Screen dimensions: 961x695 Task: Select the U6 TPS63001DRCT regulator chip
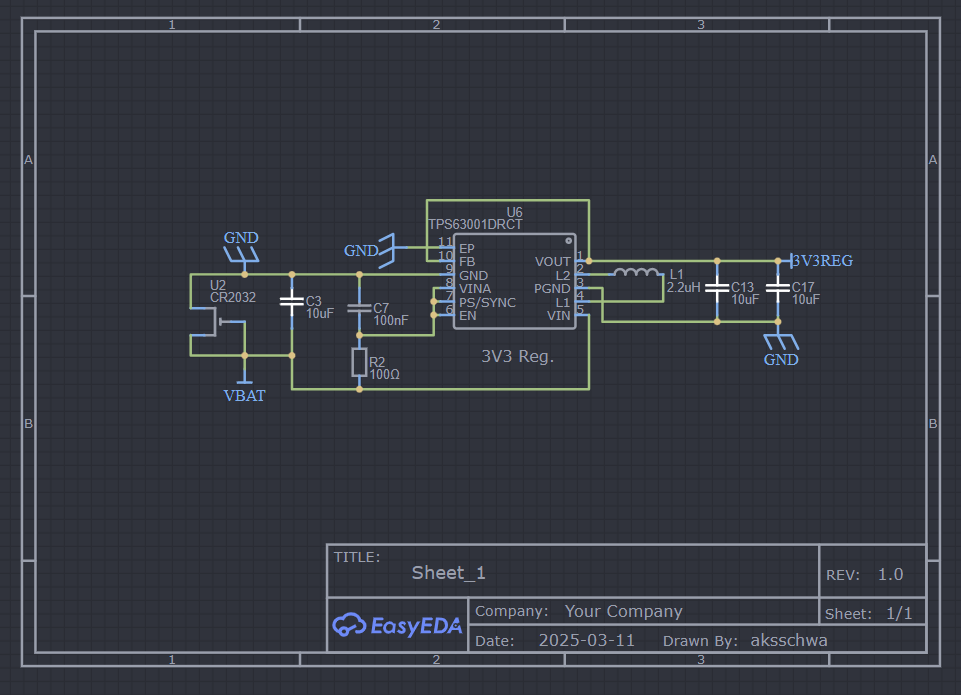(x=514, y=281)
